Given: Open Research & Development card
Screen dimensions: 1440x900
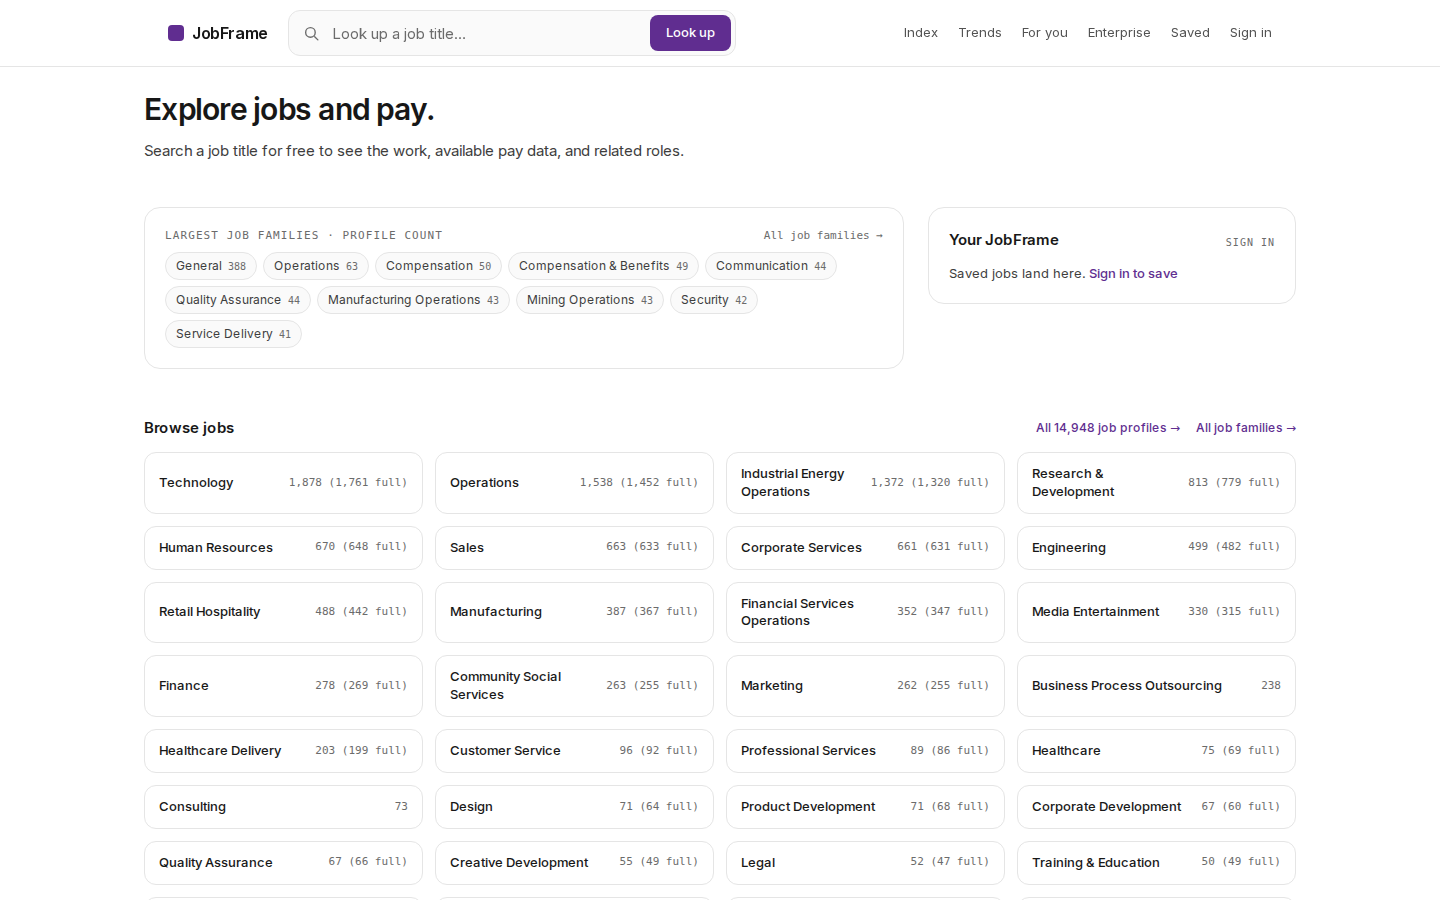Looking at the screenshot, I should (1156, 483).
